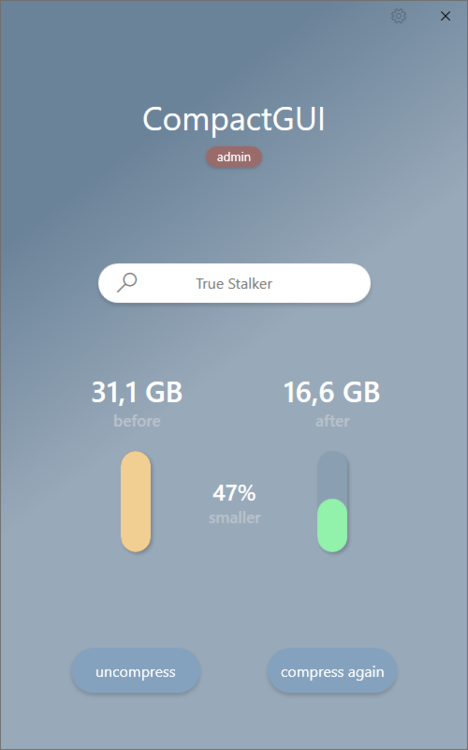Click the green after-size bar
468x750 pixels.
pyautogui.click(x=332, y=525)
